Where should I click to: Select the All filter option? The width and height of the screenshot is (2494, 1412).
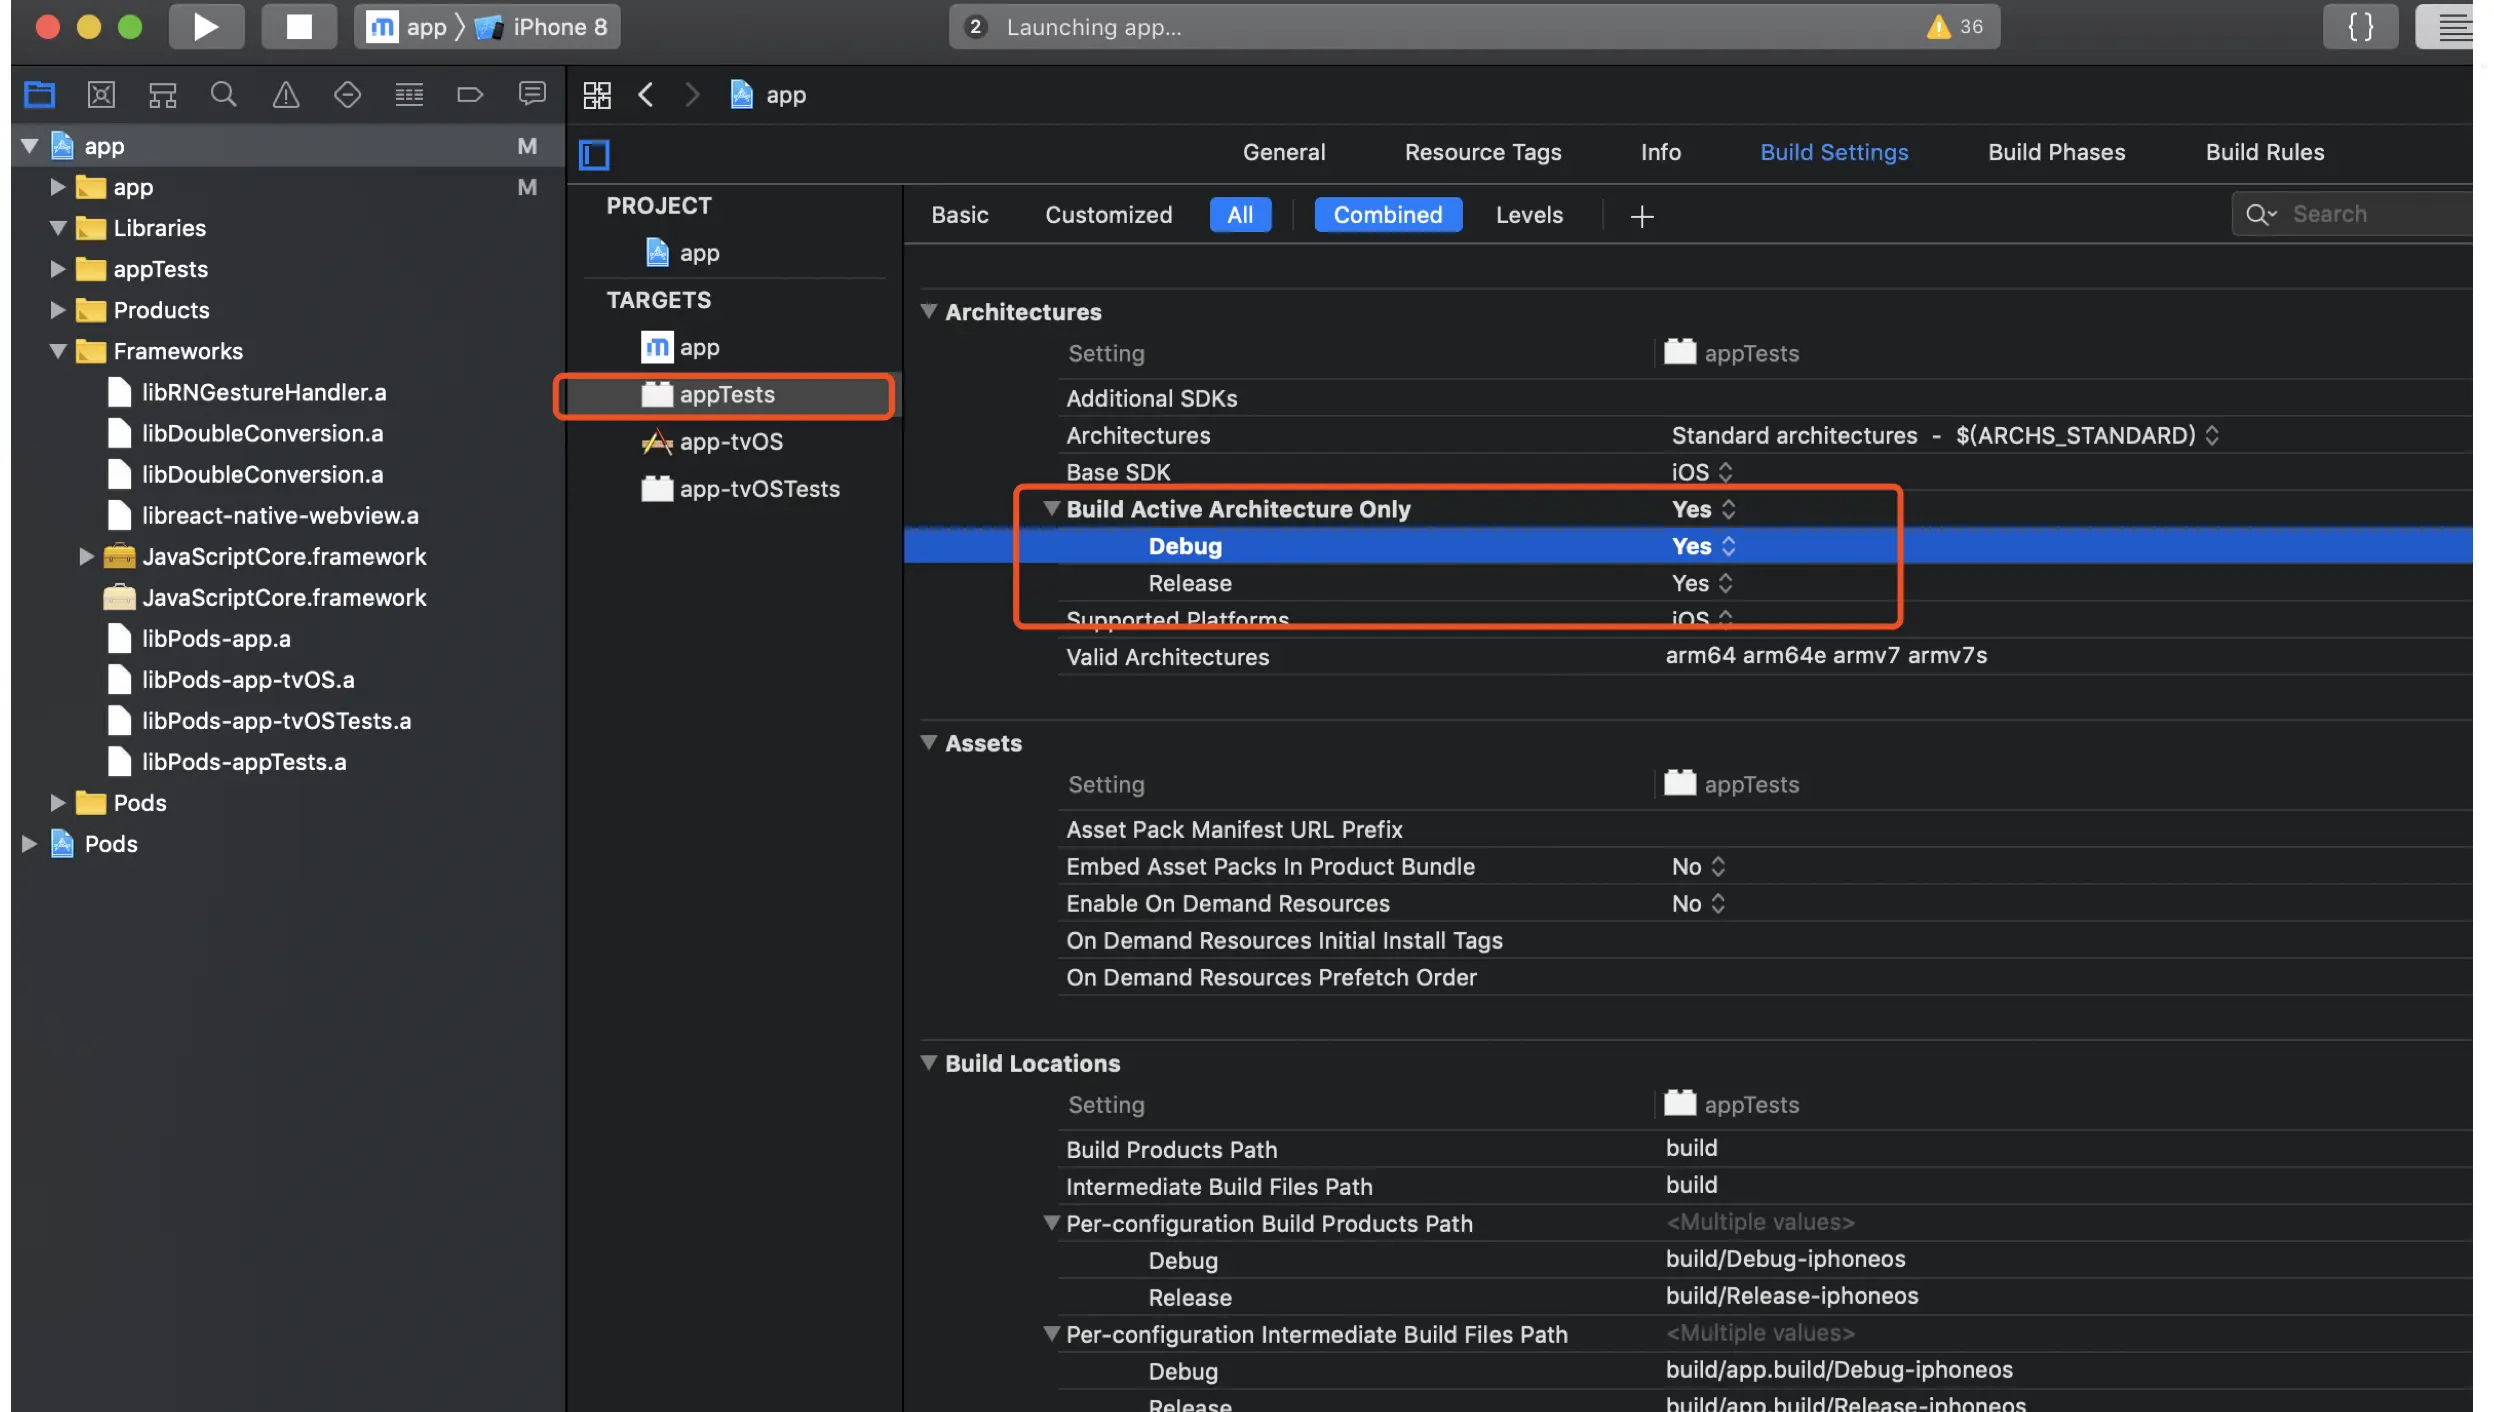click(x=1240, y=215)
